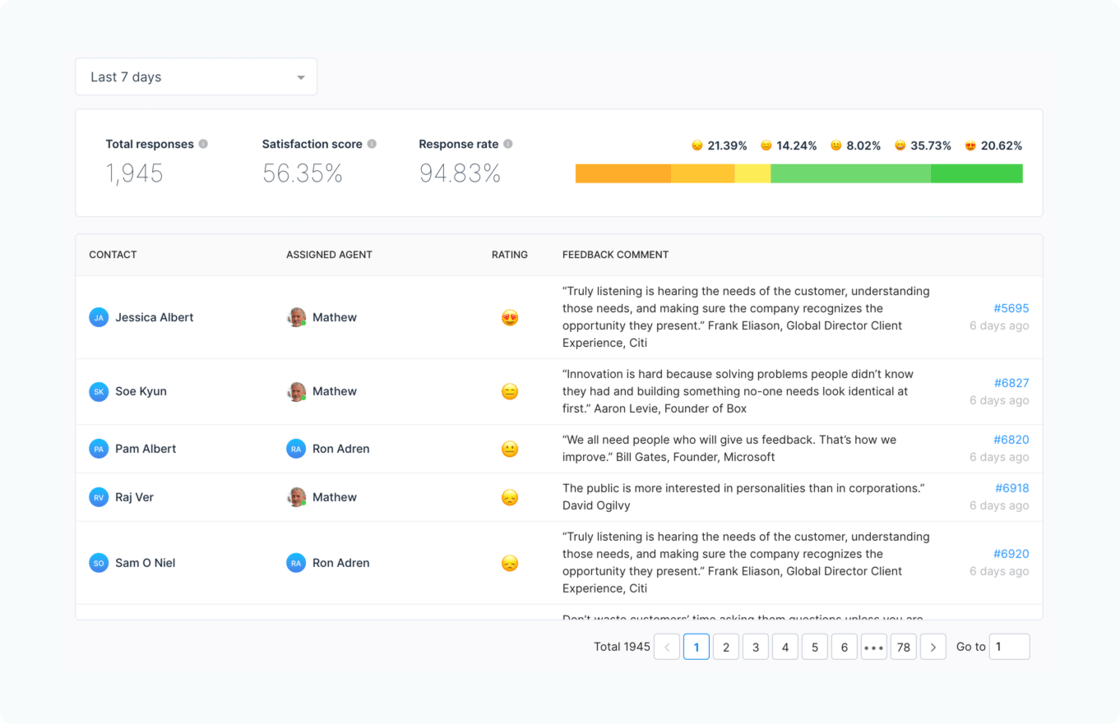
Task: Click the dark green segment of the rating bar
Action: click(976, 174)
